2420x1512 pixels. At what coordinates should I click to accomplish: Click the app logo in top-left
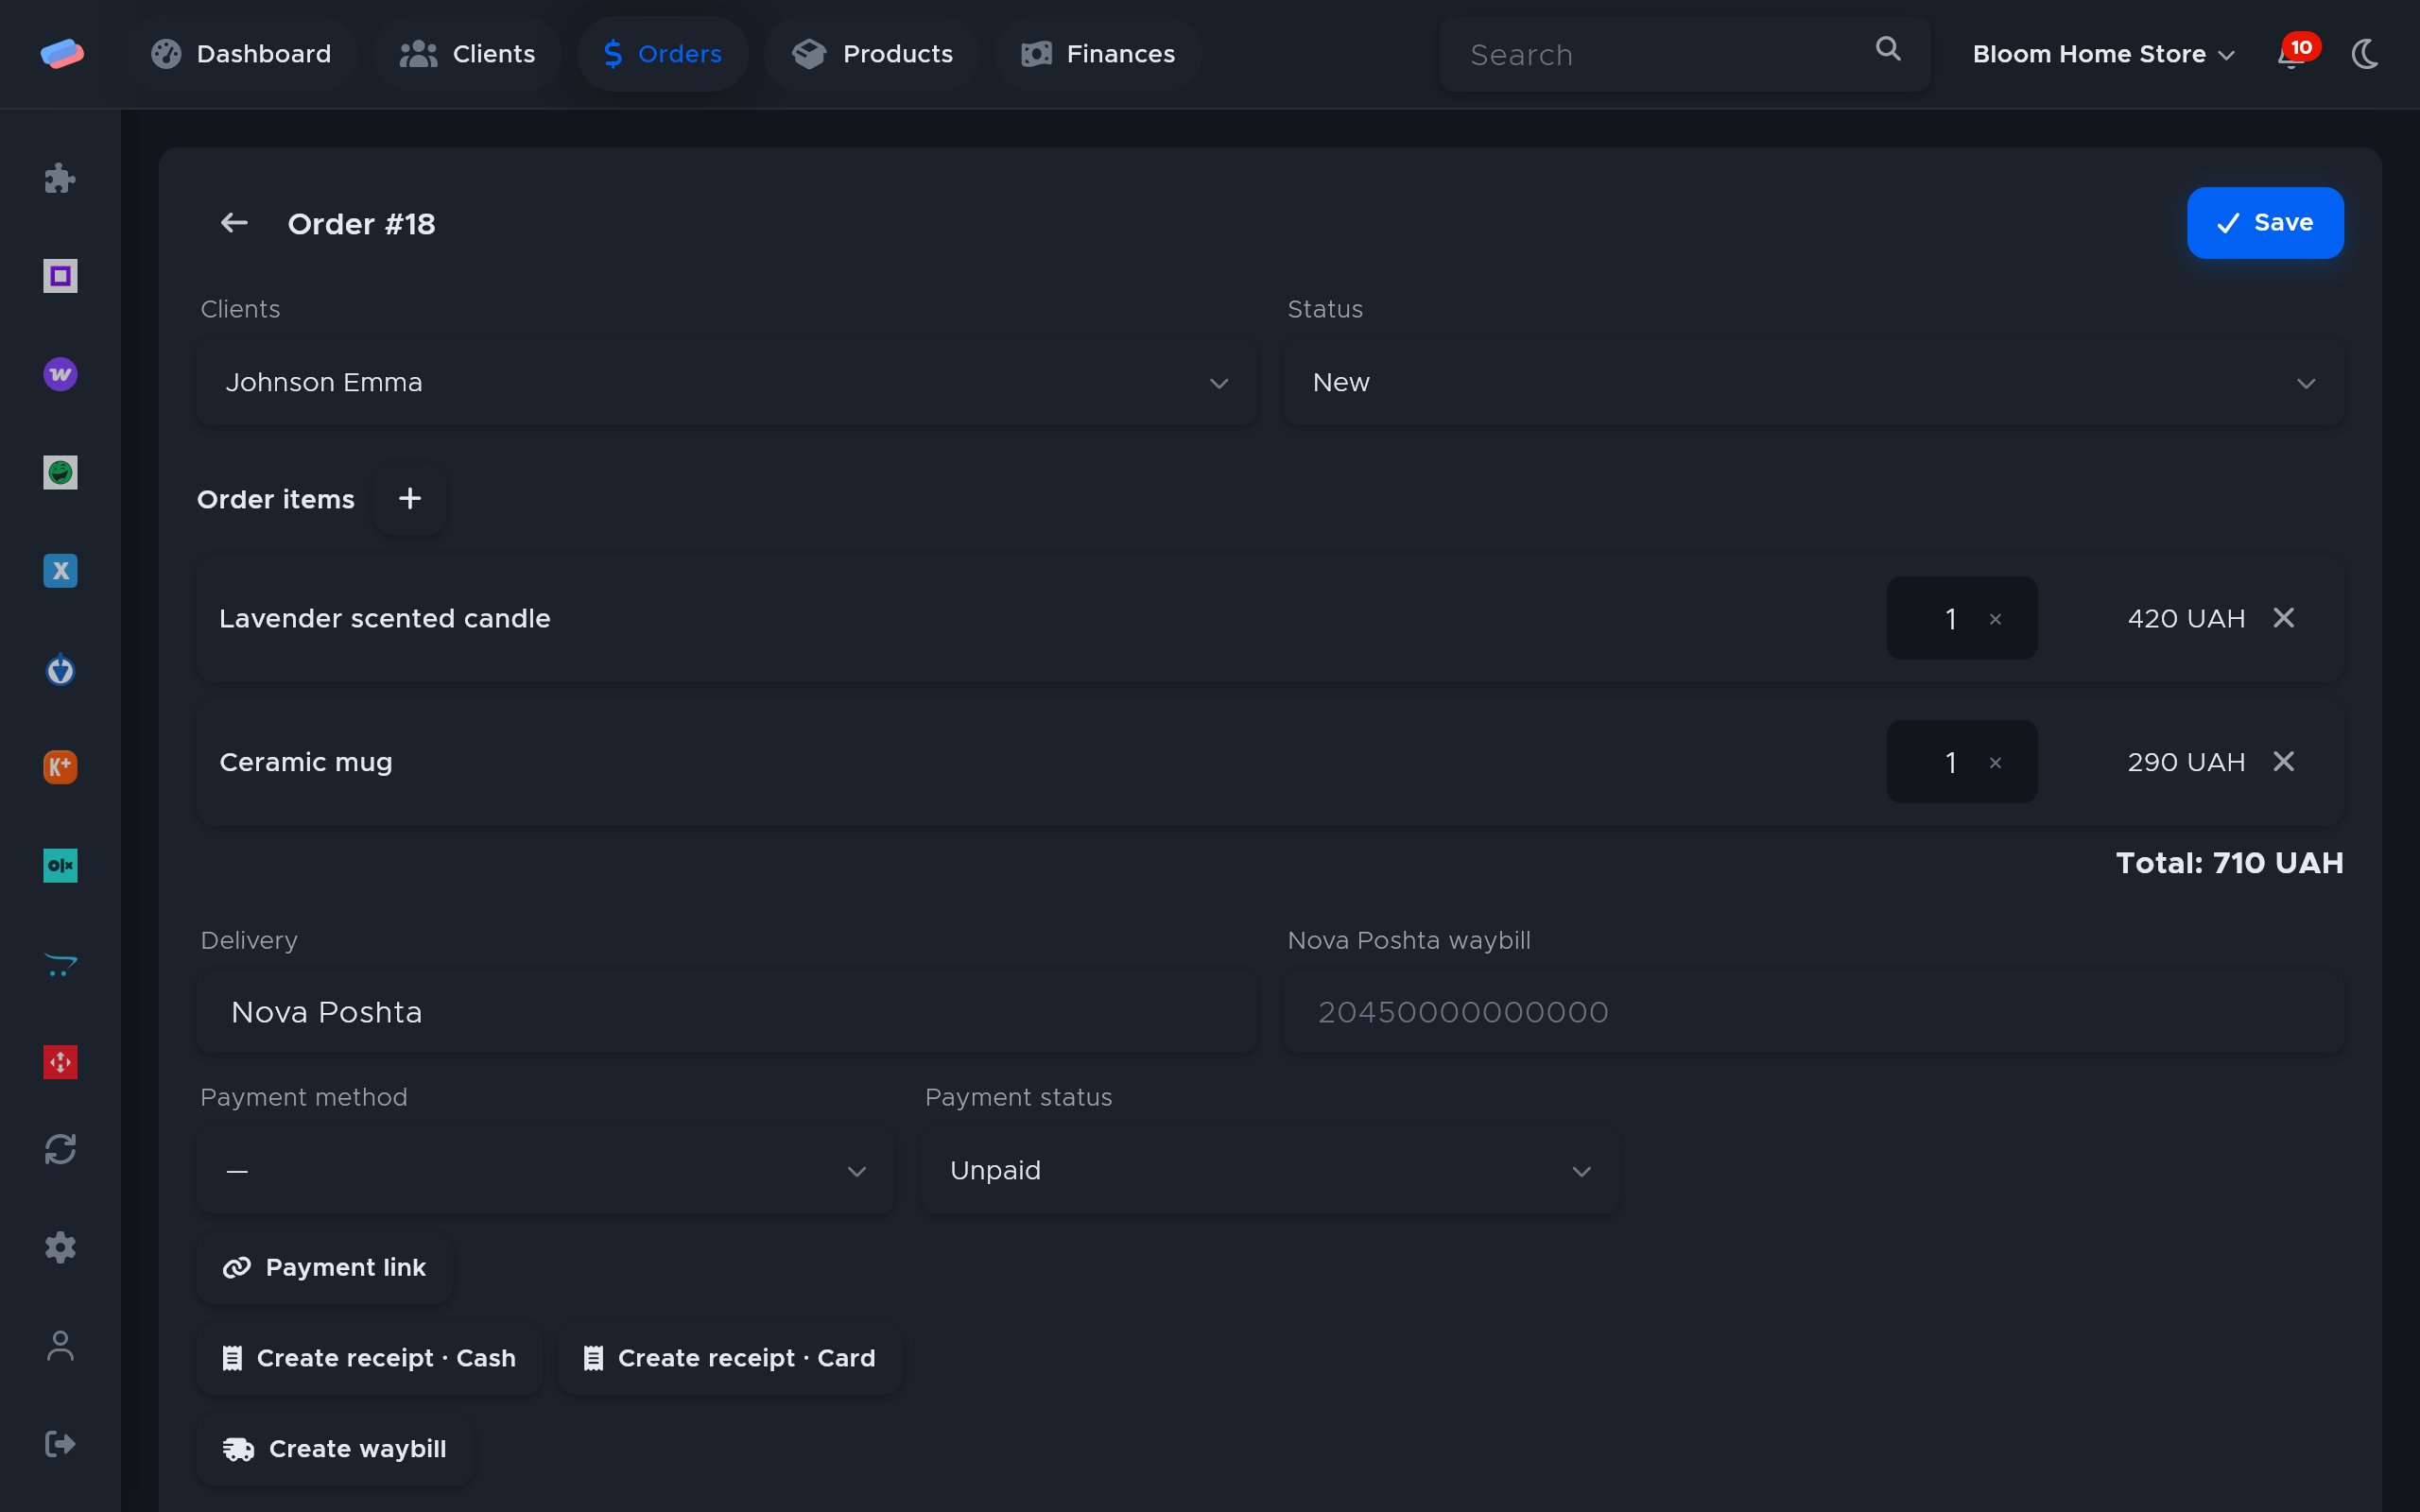[x=62, y=54]
